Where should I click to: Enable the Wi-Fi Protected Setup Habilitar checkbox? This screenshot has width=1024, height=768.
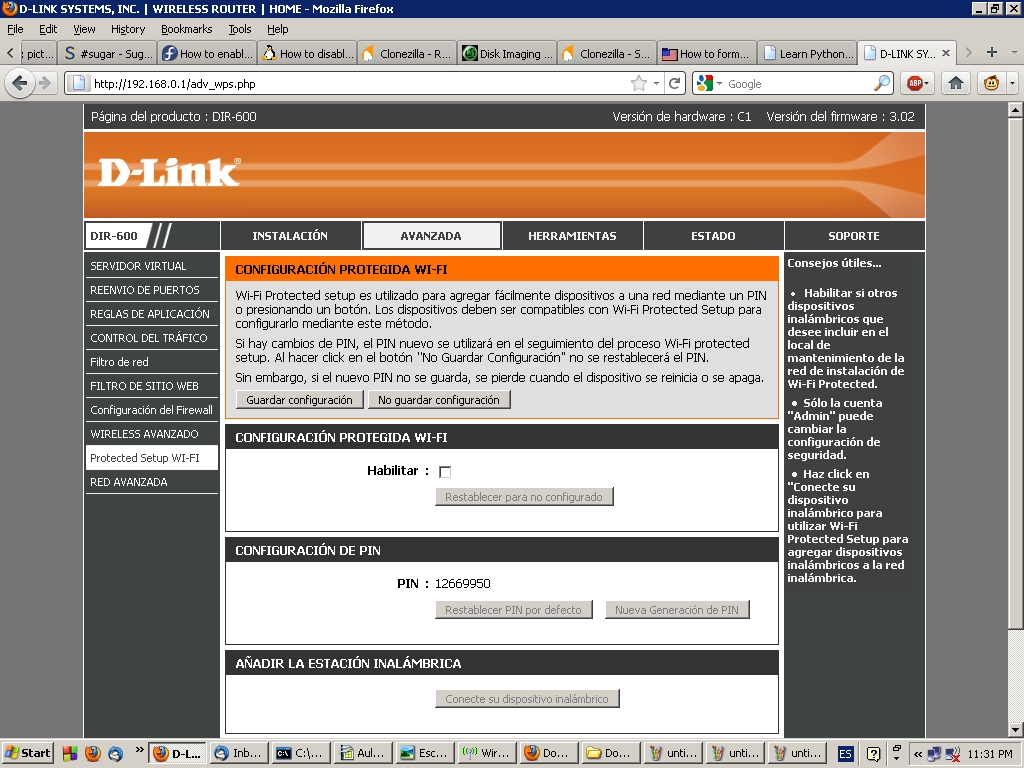[x=445, y=472]
